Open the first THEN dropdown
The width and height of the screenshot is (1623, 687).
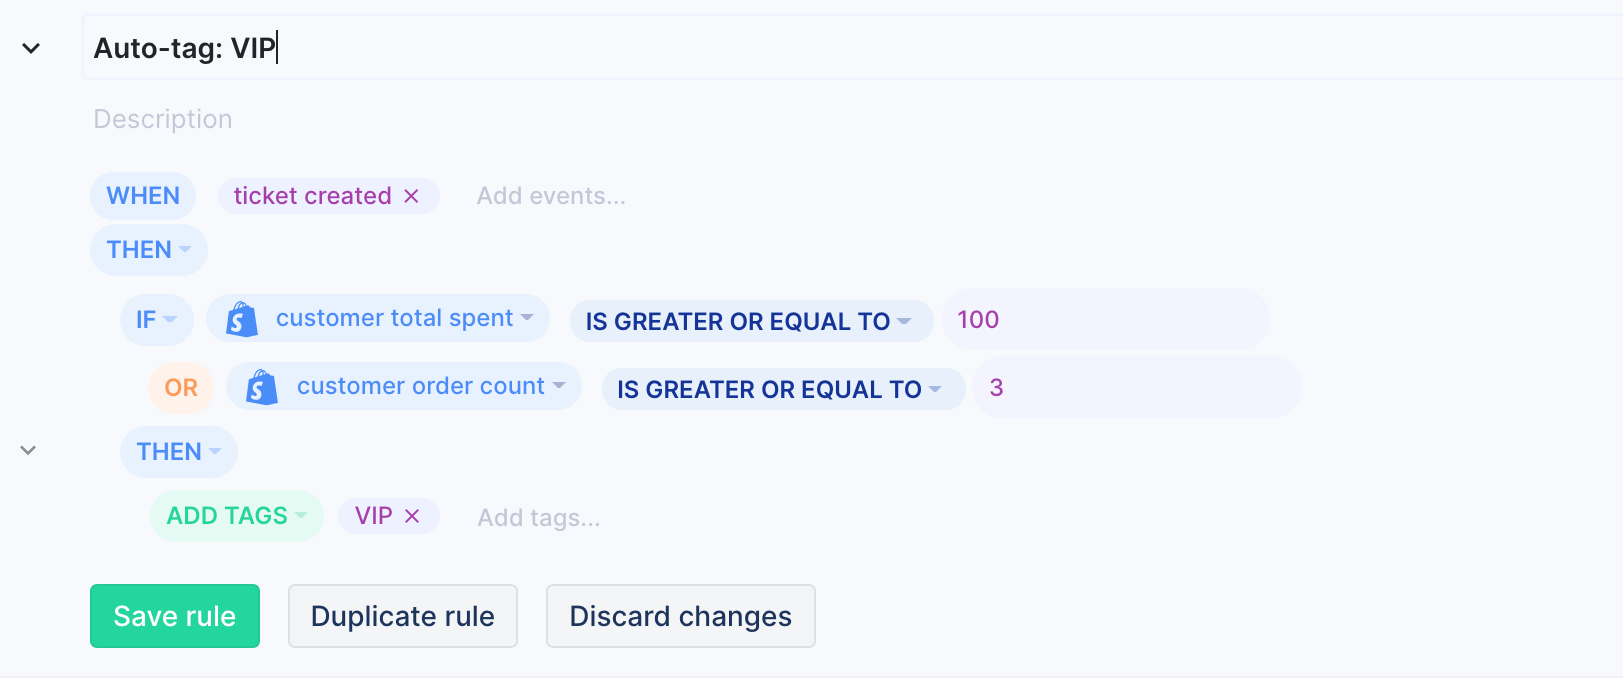pos(149,250)
